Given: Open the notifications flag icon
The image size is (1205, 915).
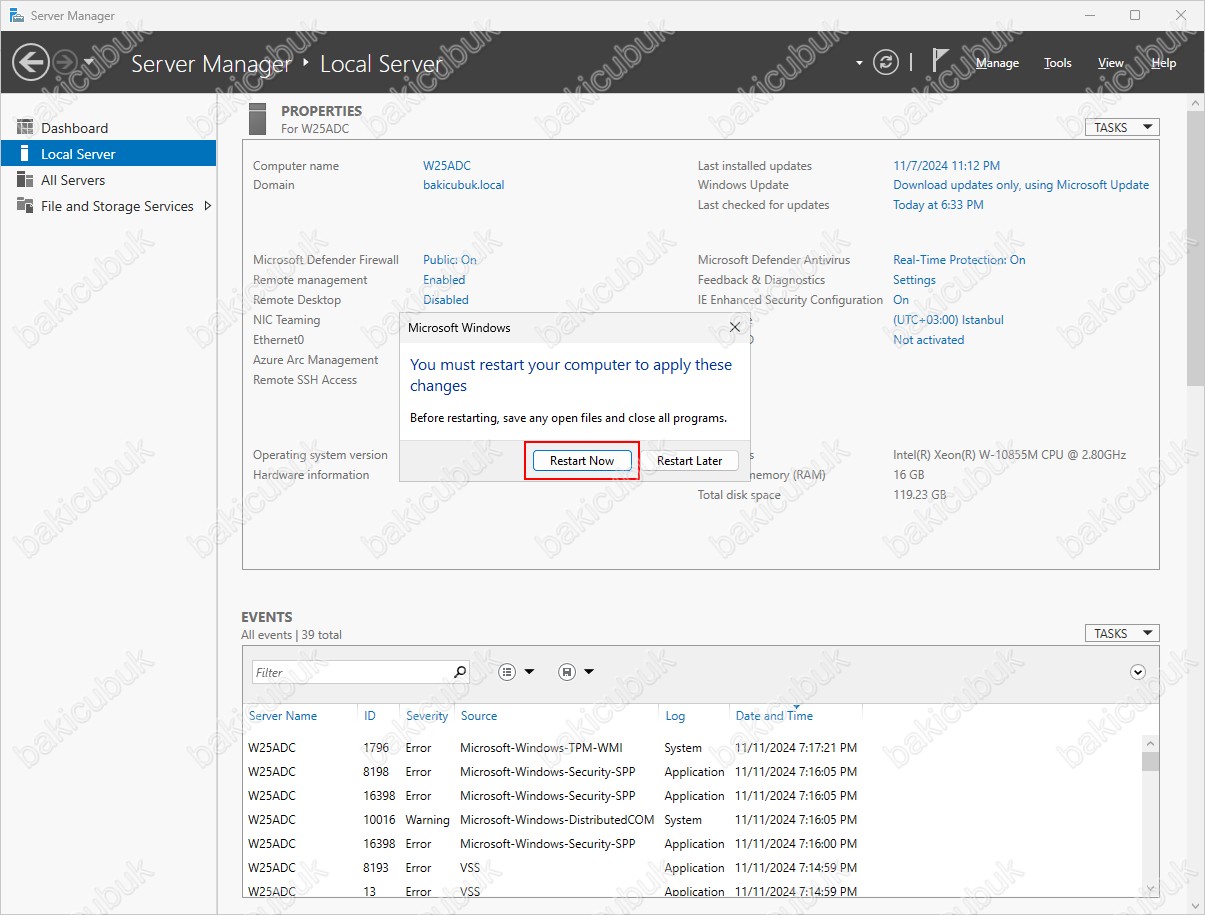Looking at the screenshot, I should point(940,61).
